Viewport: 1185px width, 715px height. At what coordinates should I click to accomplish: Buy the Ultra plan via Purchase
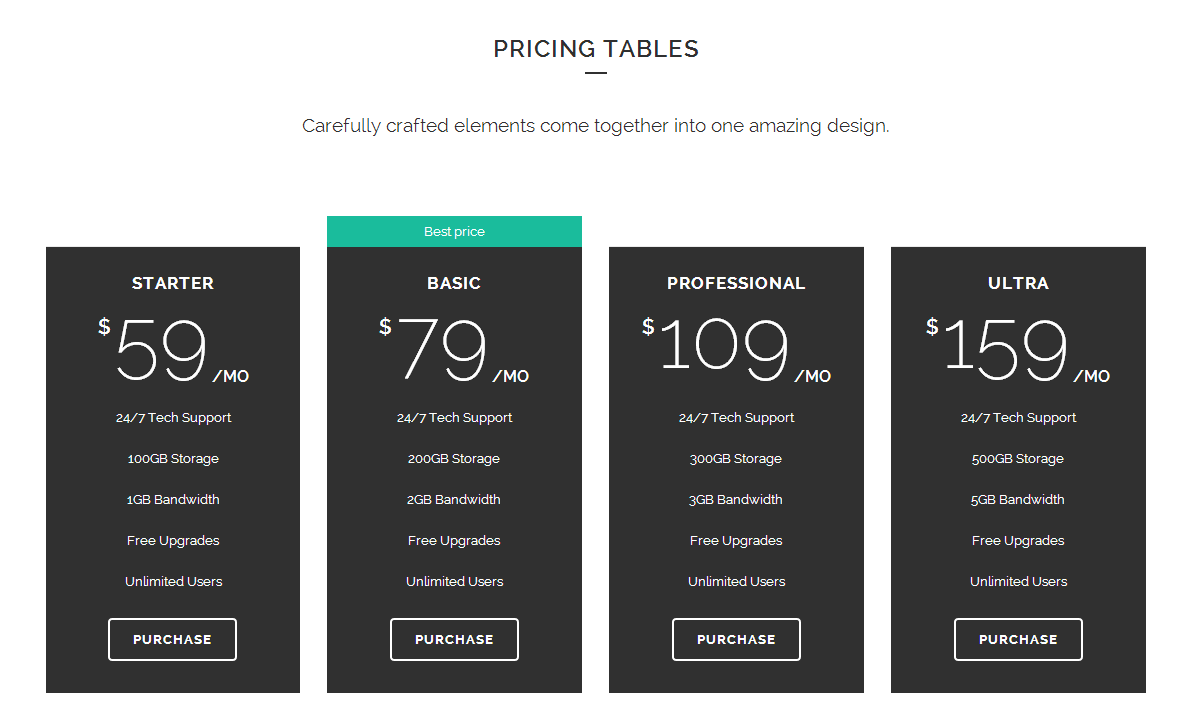[1018, 639]
